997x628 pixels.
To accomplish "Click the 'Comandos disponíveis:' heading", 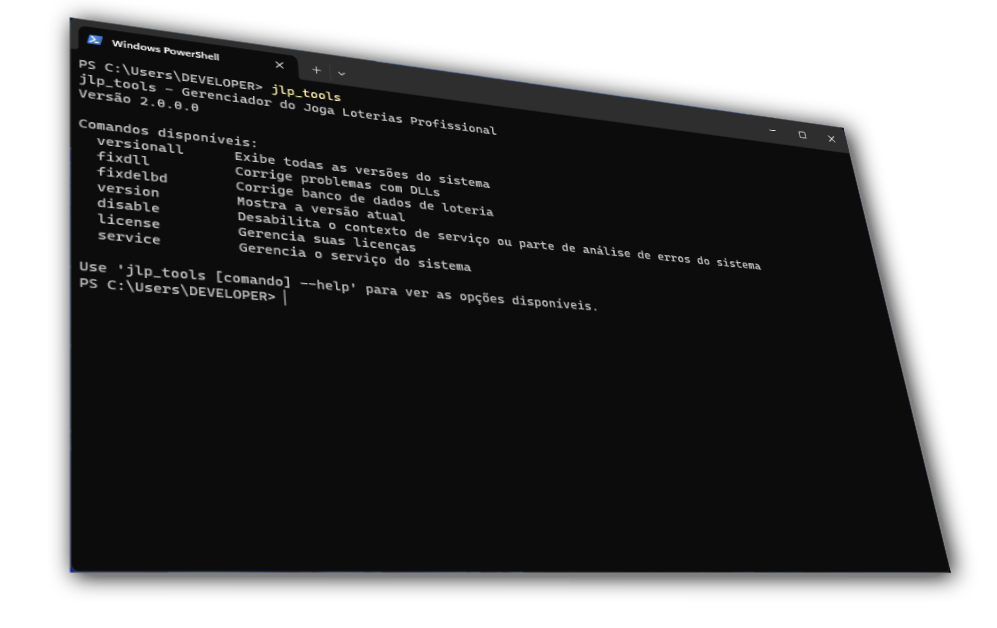I will 168,132.
